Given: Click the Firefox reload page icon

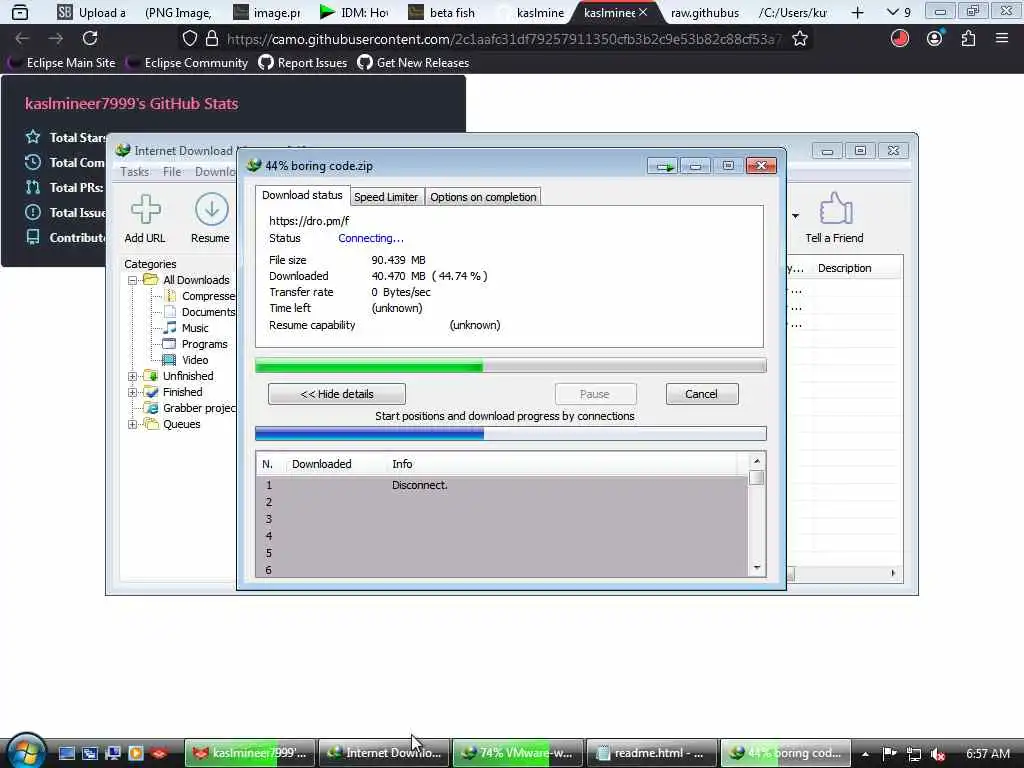Looking at the screenshot, I should (x=89, y=39).
